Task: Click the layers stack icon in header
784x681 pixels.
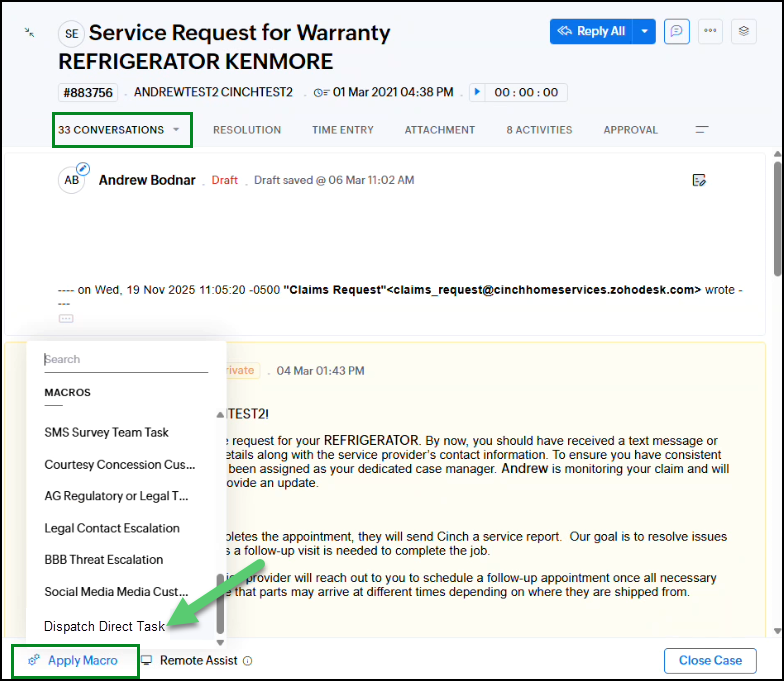Action: tap(744, 31)
